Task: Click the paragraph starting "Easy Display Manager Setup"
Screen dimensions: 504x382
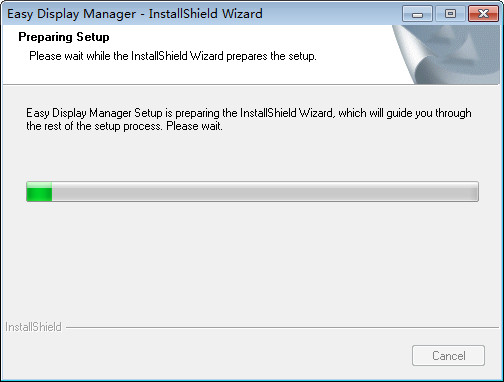Action: point(249,119)
